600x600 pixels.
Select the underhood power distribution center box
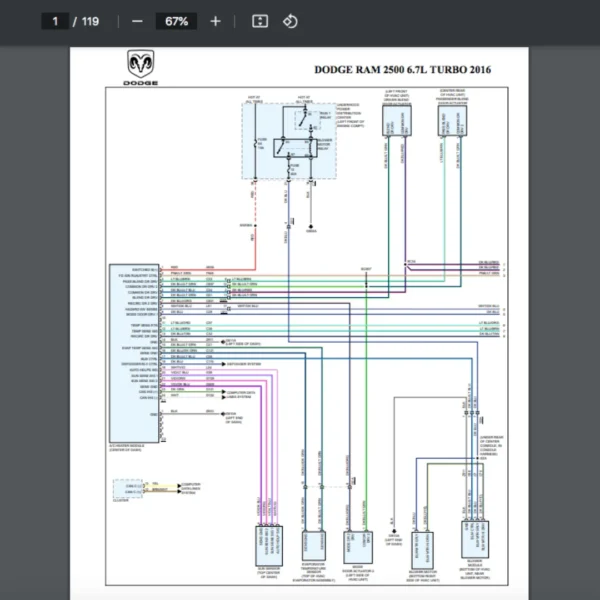[288, 141]
